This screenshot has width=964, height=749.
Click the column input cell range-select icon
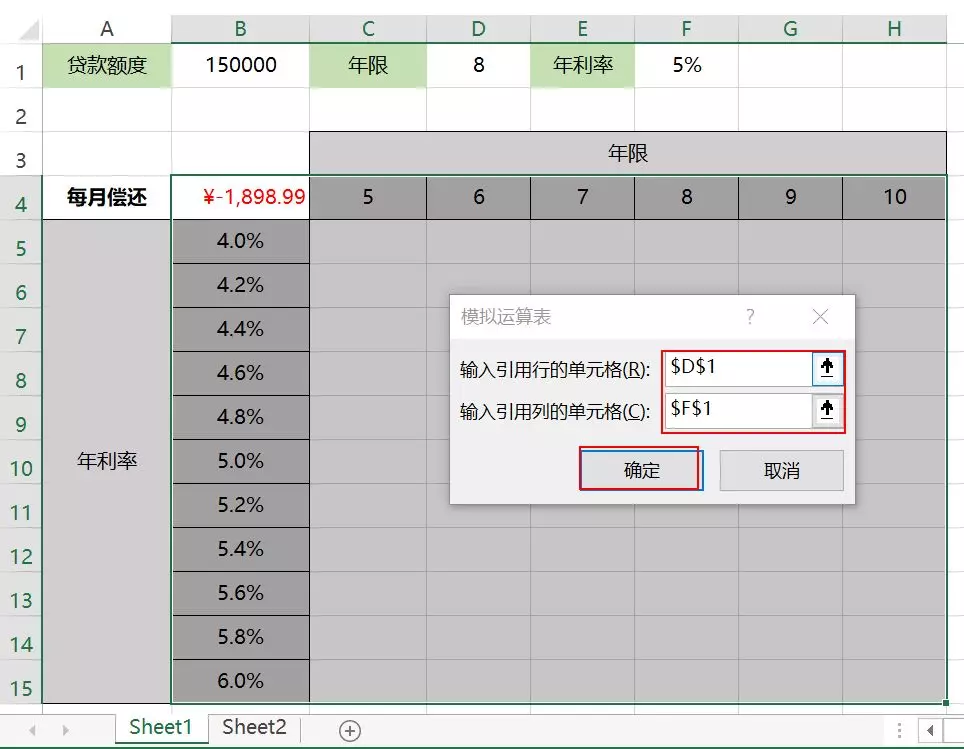pos(827,410)
